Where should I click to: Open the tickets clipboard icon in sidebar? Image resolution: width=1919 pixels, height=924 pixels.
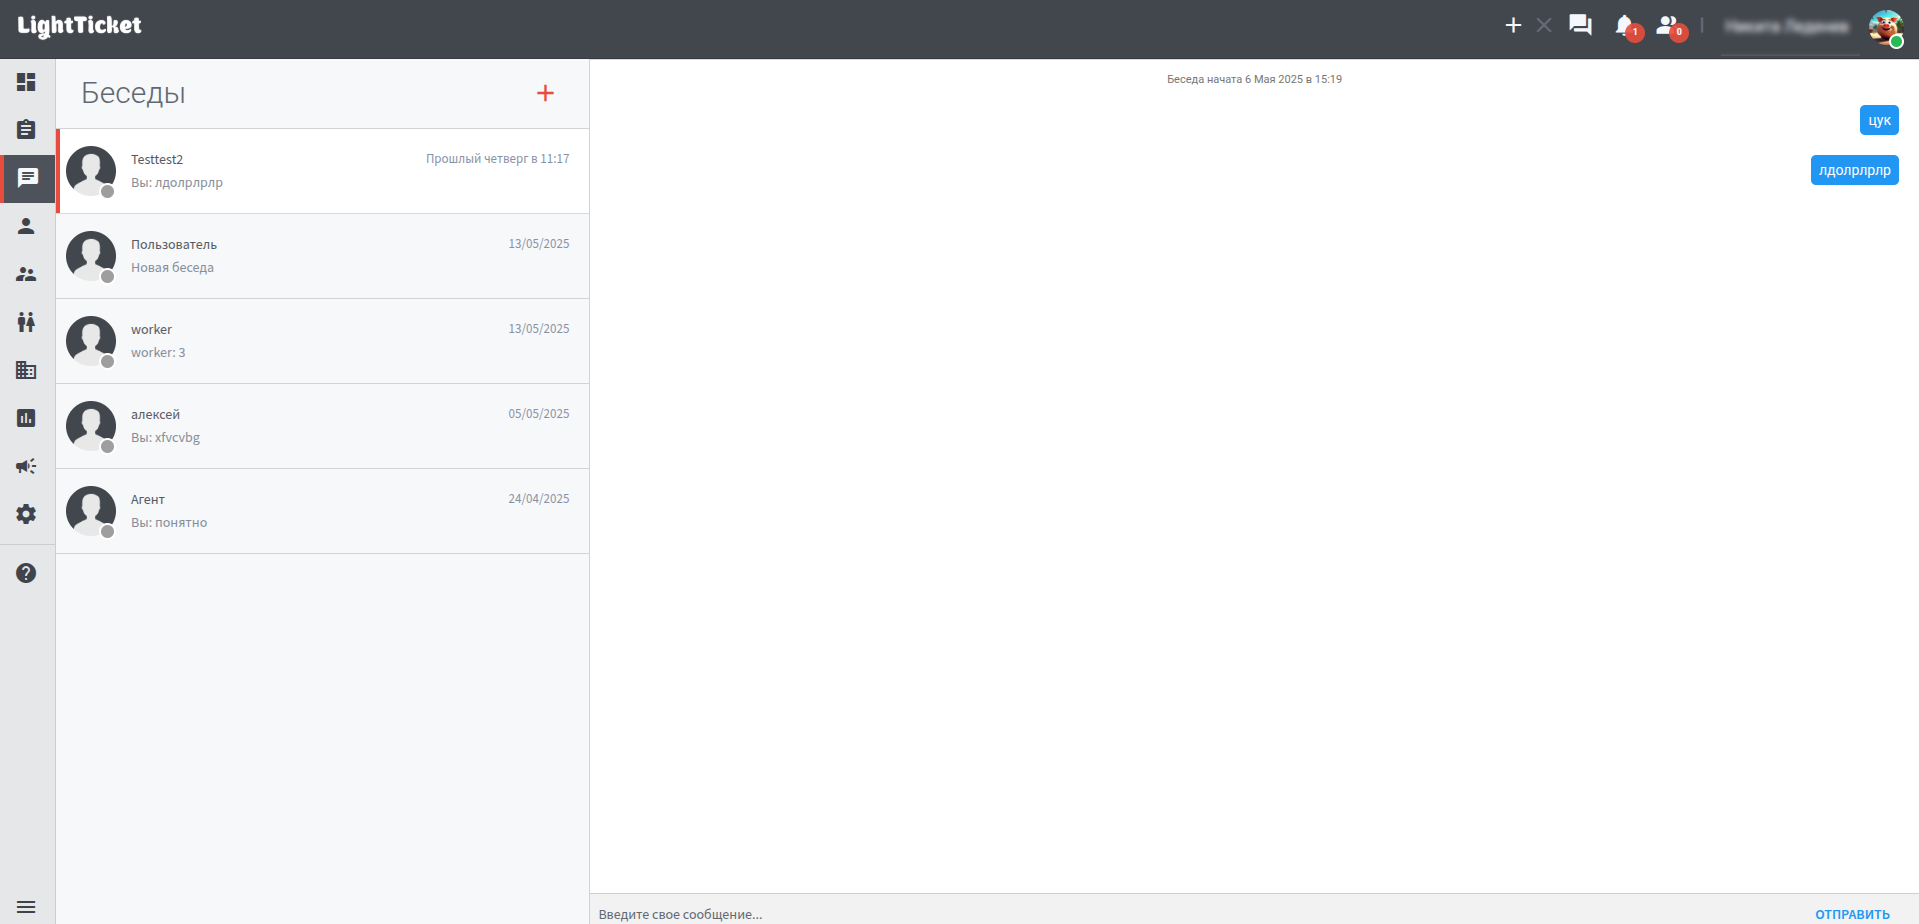tap(26, 130)
